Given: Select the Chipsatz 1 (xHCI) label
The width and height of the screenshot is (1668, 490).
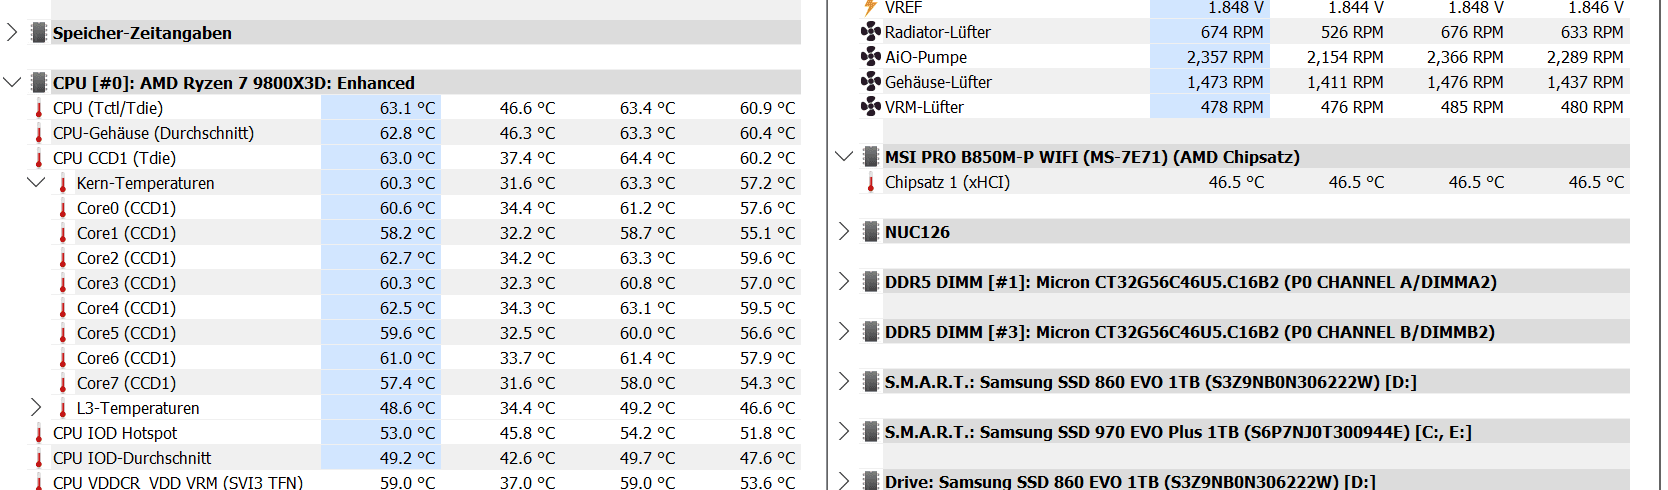Looking at the screenshot, I should [947, 182].
